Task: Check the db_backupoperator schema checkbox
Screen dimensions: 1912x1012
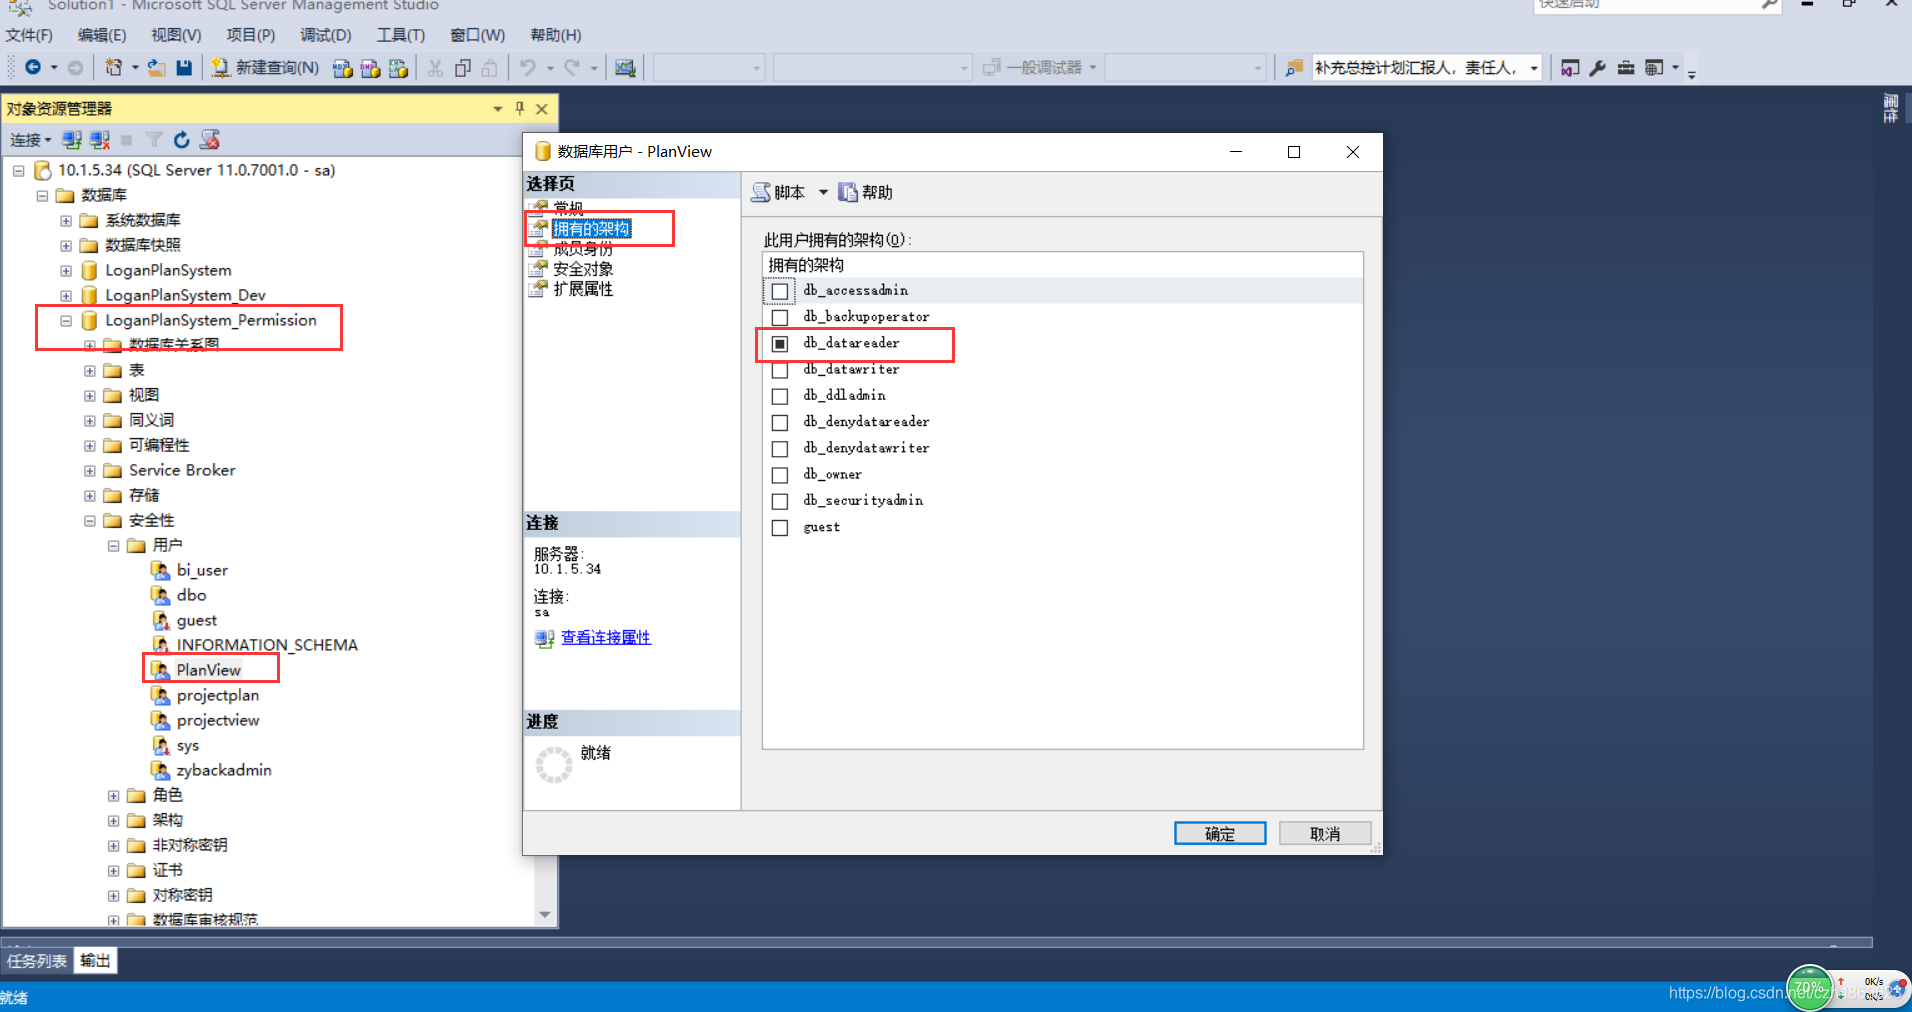Action: [780, 317]
